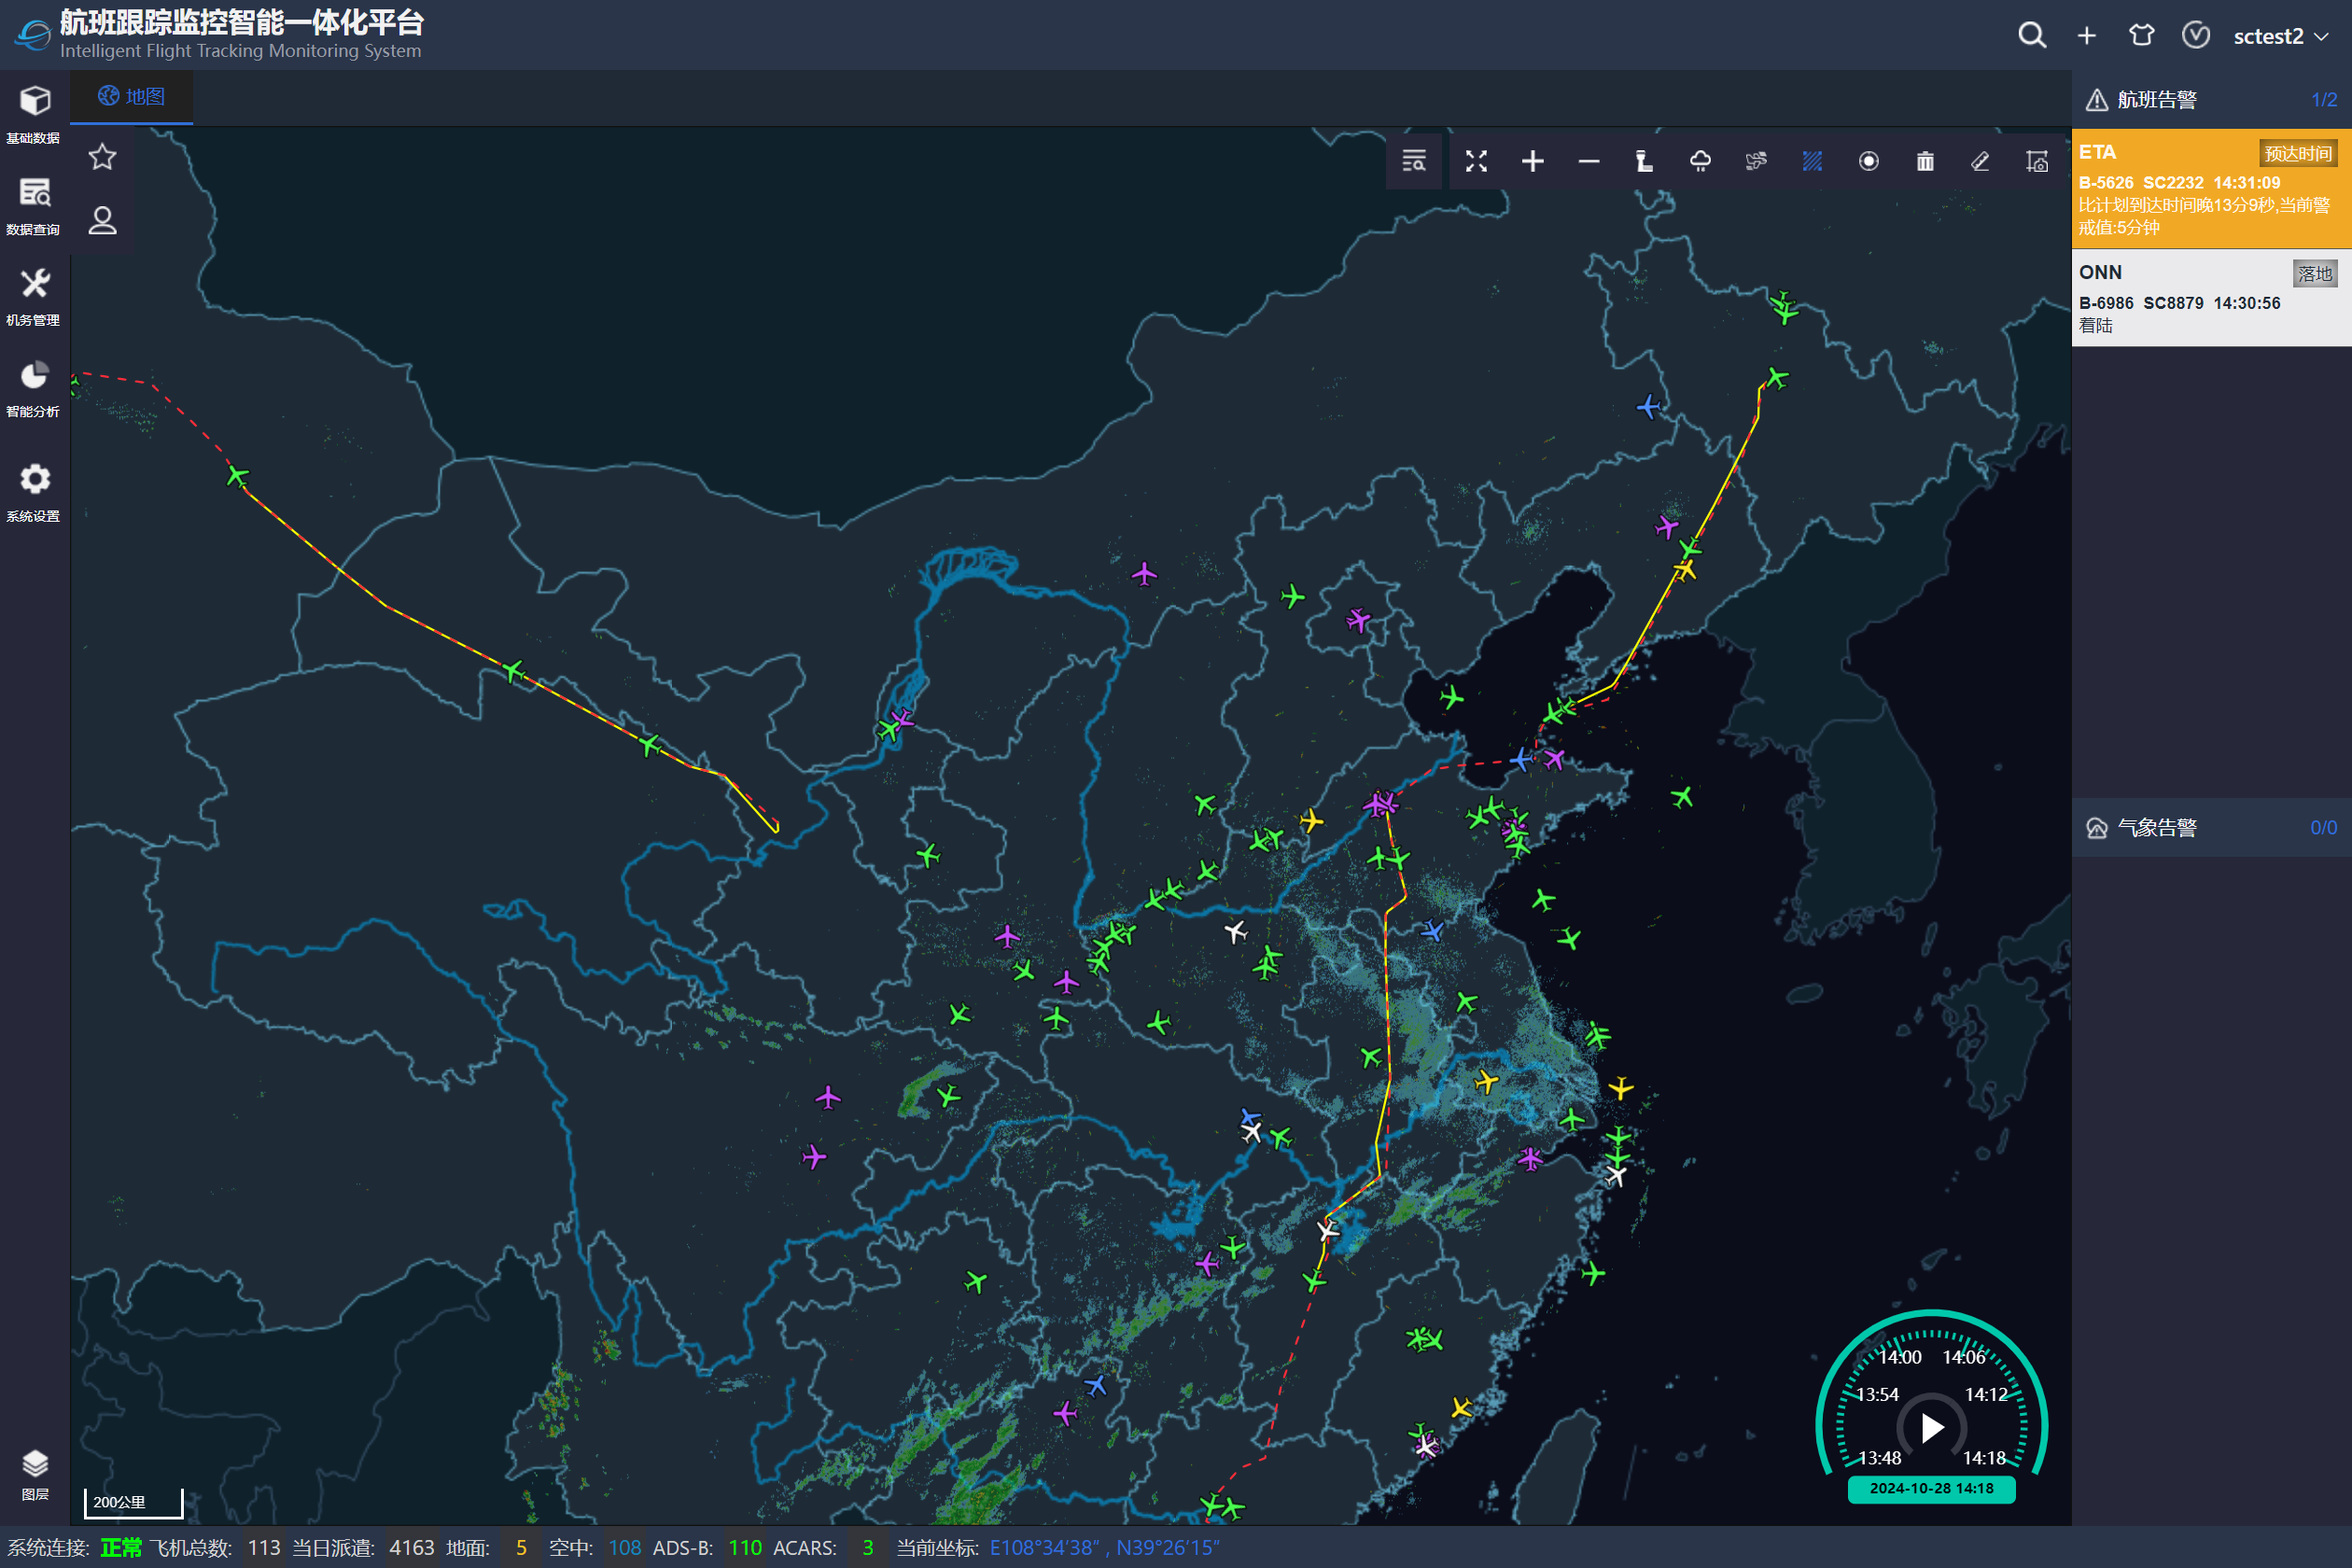
Task: Zoom in the map
Action: [x=1532, y=161]
